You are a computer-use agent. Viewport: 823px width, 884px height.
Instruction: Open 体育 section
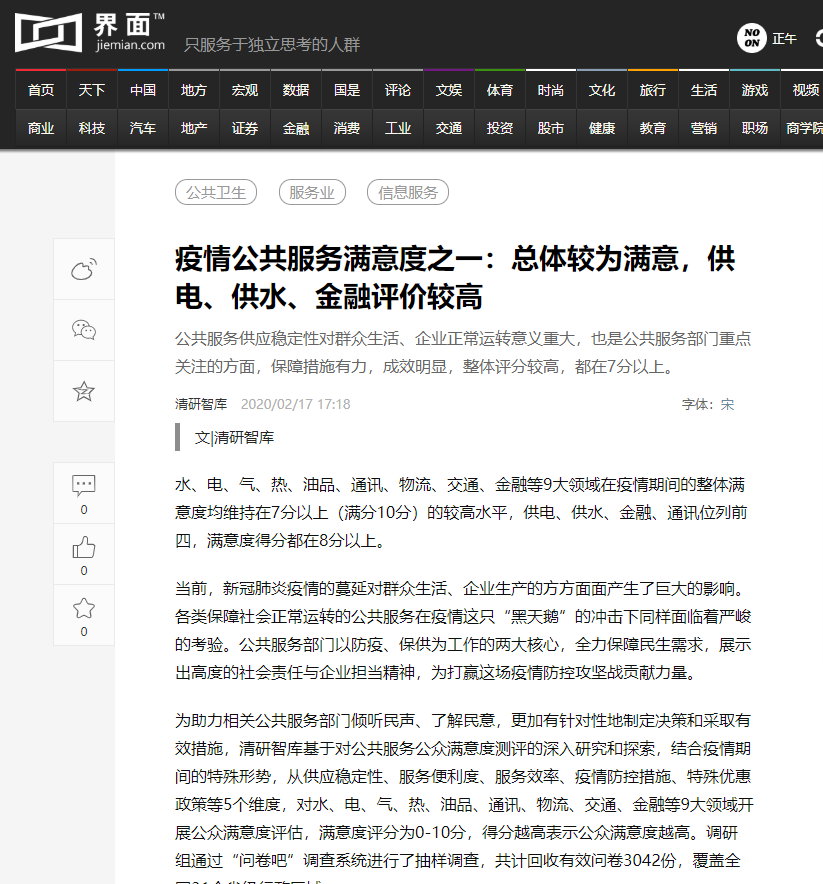coord(500,90)
